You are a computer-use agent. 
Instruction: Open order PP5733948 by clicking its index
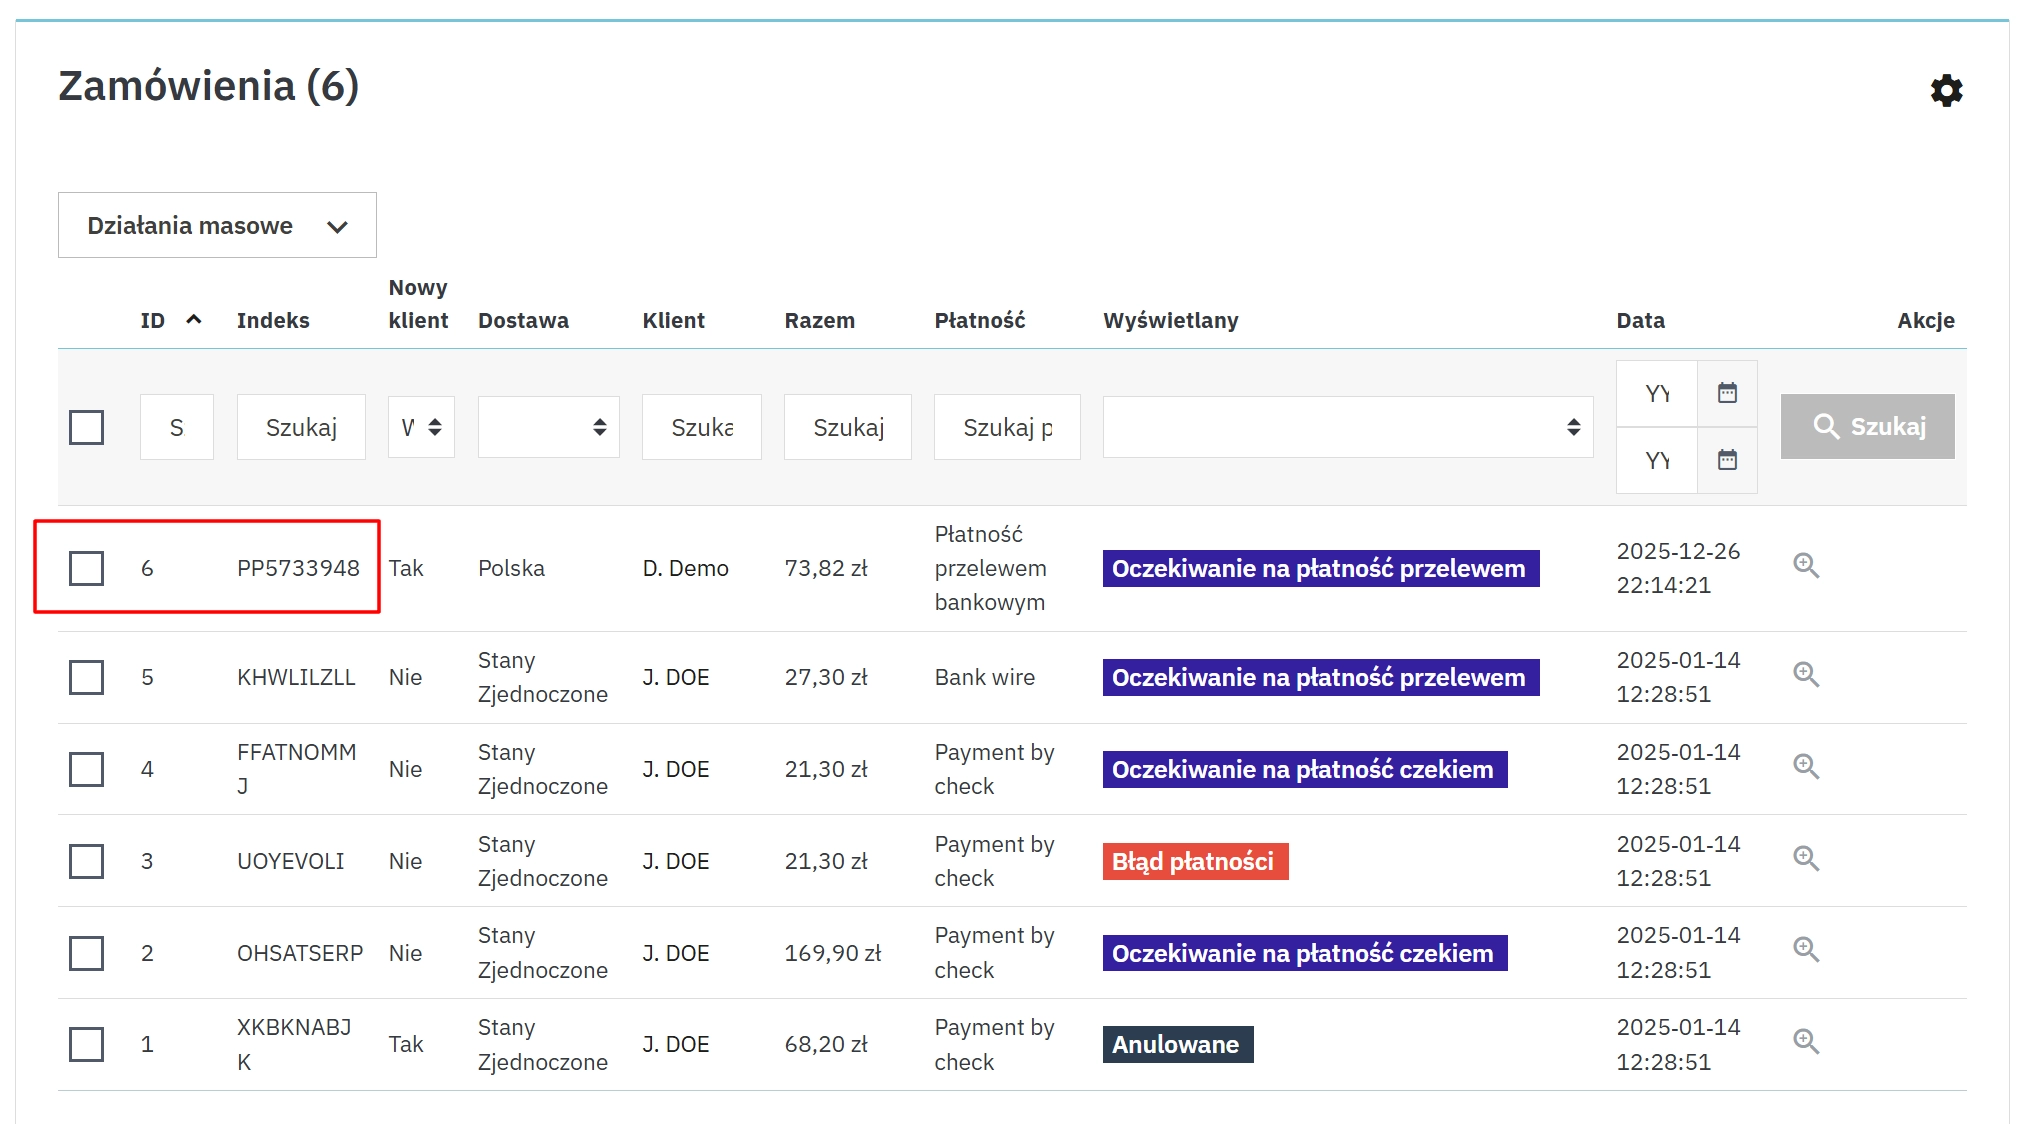(x=297, y=568)
